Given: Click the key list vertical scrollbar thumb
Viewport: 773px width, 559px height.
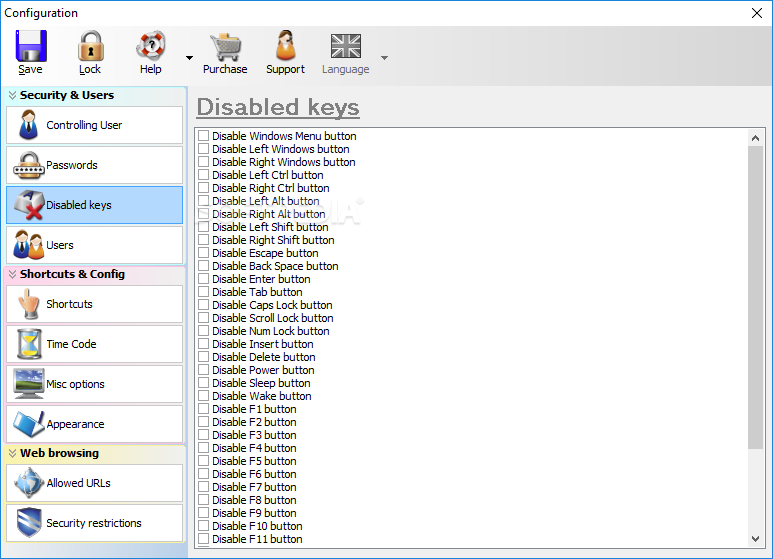Looking at the screenshot, I should pos(755,297).
